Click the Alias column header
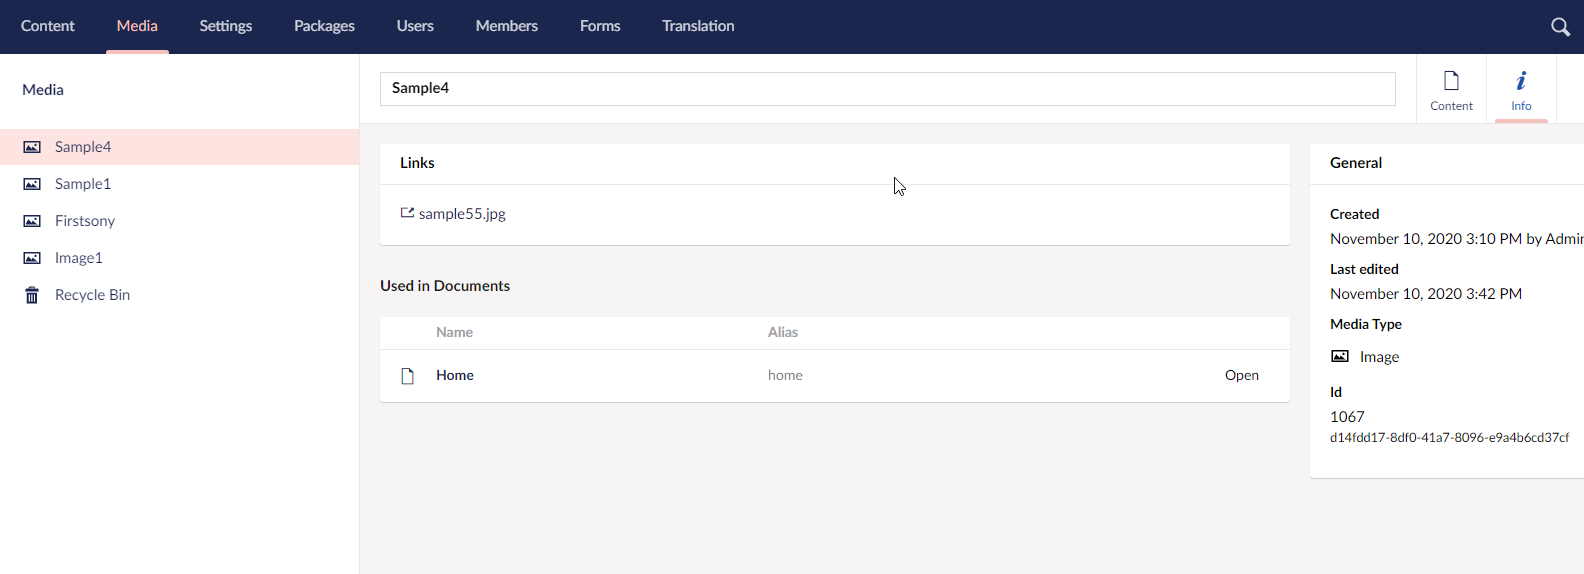 [783, 332]
